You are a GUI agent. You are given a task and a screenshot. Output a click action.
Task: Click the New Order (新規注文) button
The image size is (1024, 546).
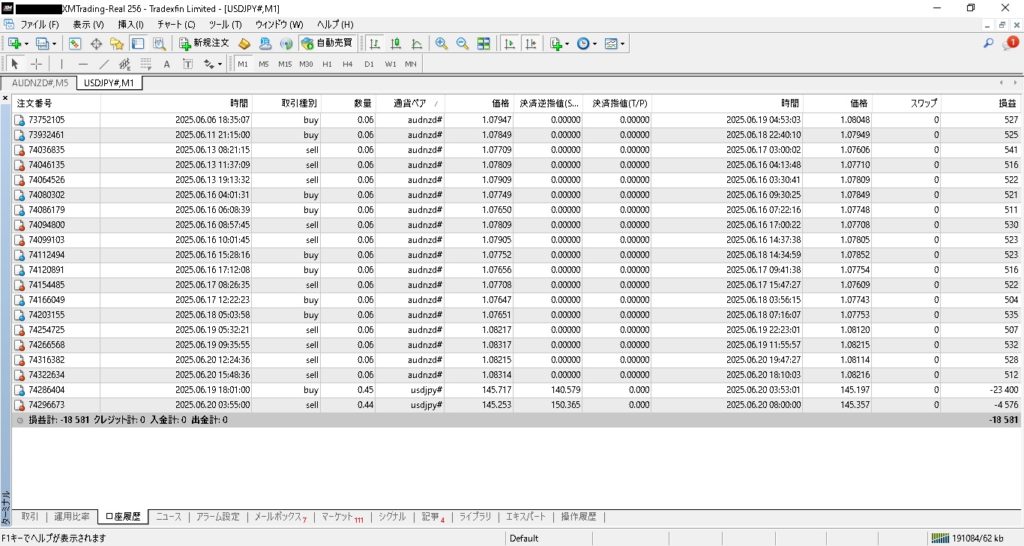(x=204, y=43)
